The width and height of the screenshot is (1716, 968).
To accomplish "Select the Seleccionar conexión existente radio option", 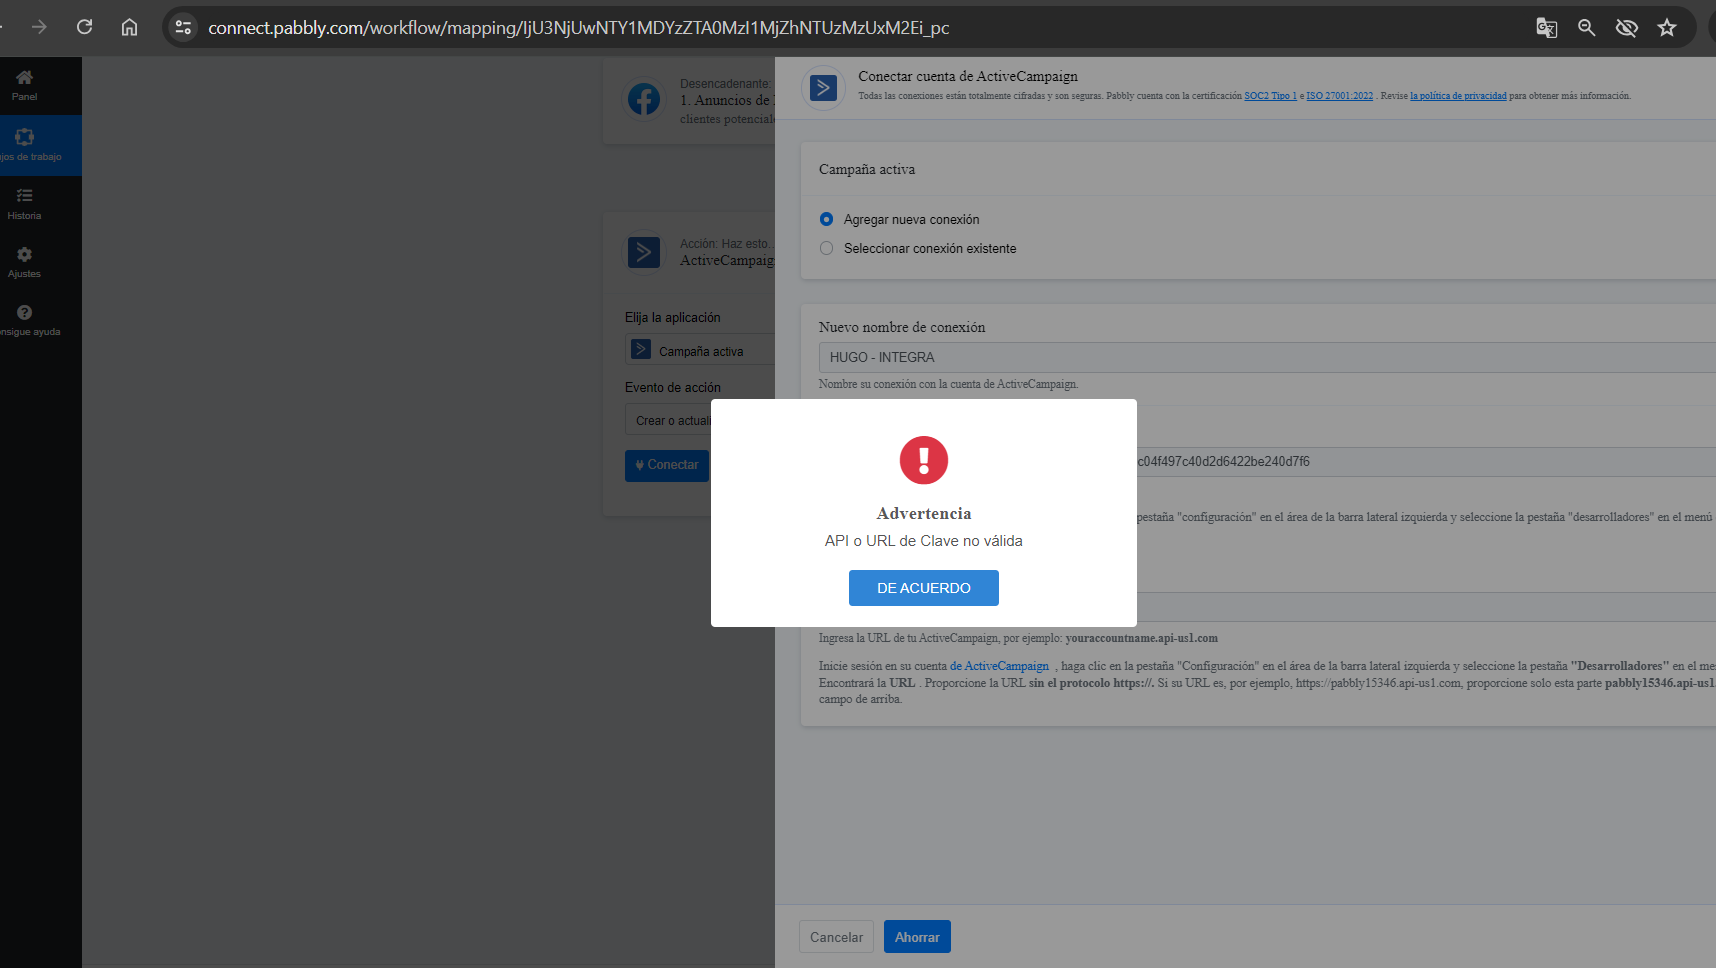I will tap(826, 248).
